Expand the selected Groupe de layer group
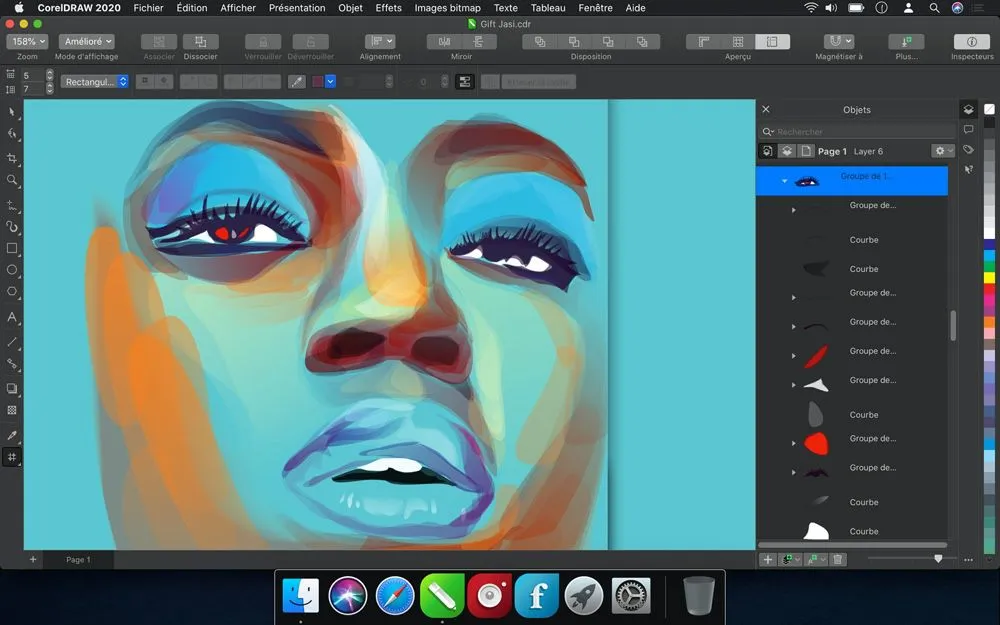Viewport: 1000px width, 625px height. coord(784,181)
